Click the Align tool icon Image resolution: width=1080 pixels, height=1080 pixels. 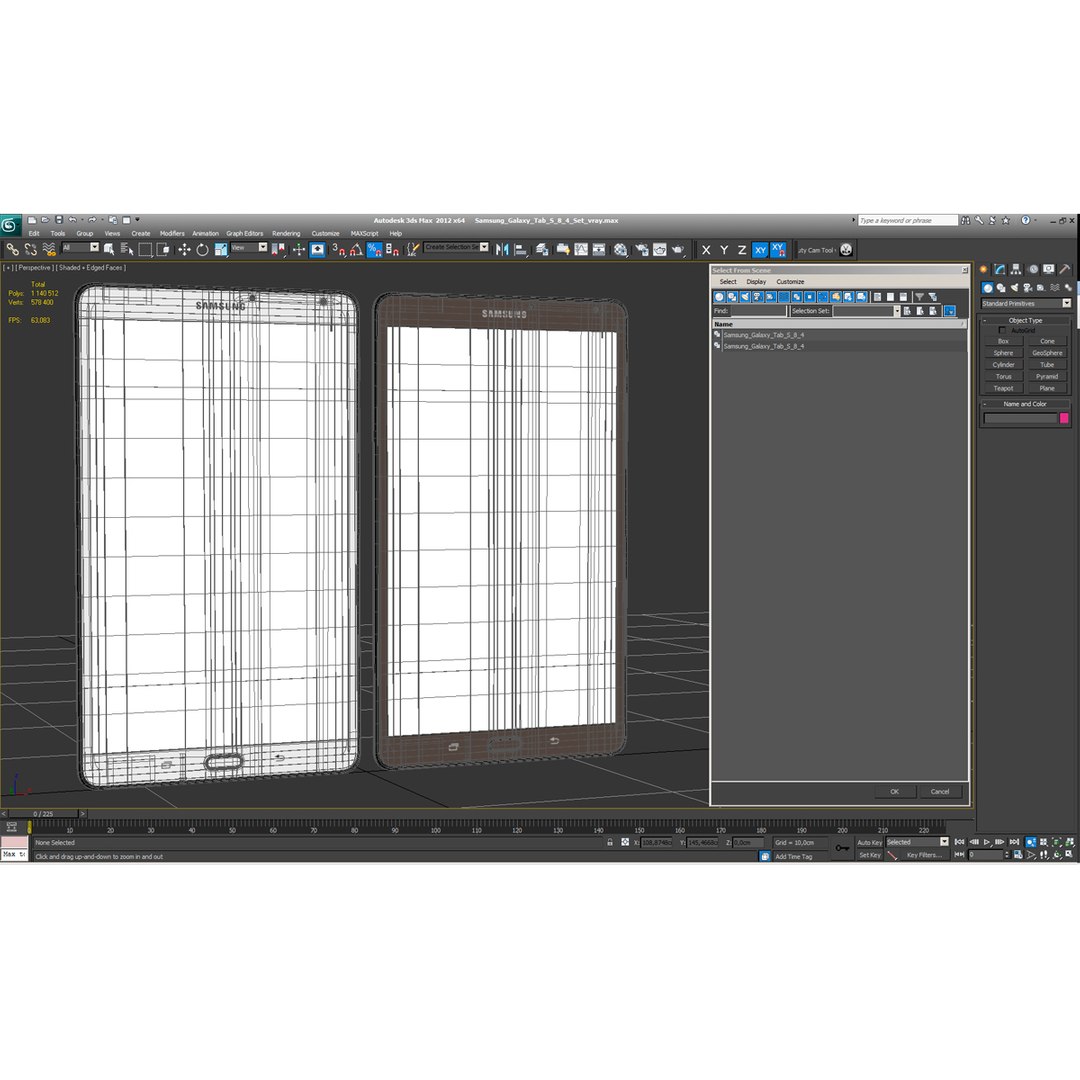(x=521, y=249)
